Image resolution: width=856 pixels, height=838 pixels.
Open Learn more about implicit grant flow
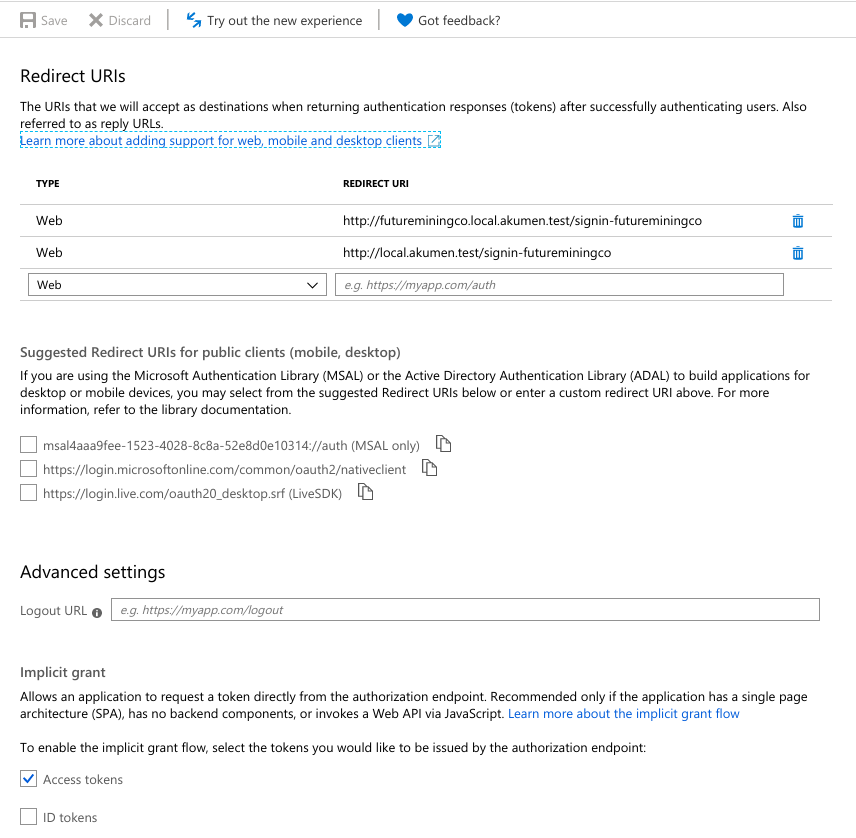[624, 714]
